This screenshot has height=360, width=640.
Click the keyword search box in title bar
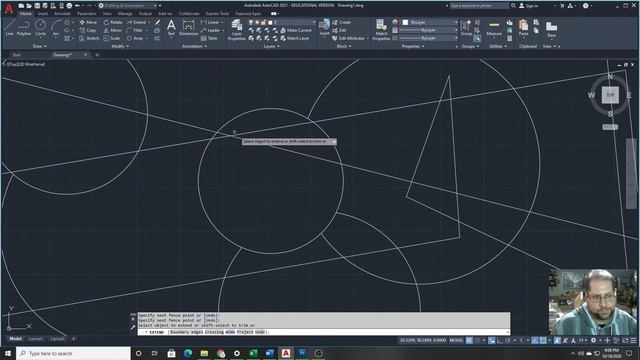click(479, 6)
